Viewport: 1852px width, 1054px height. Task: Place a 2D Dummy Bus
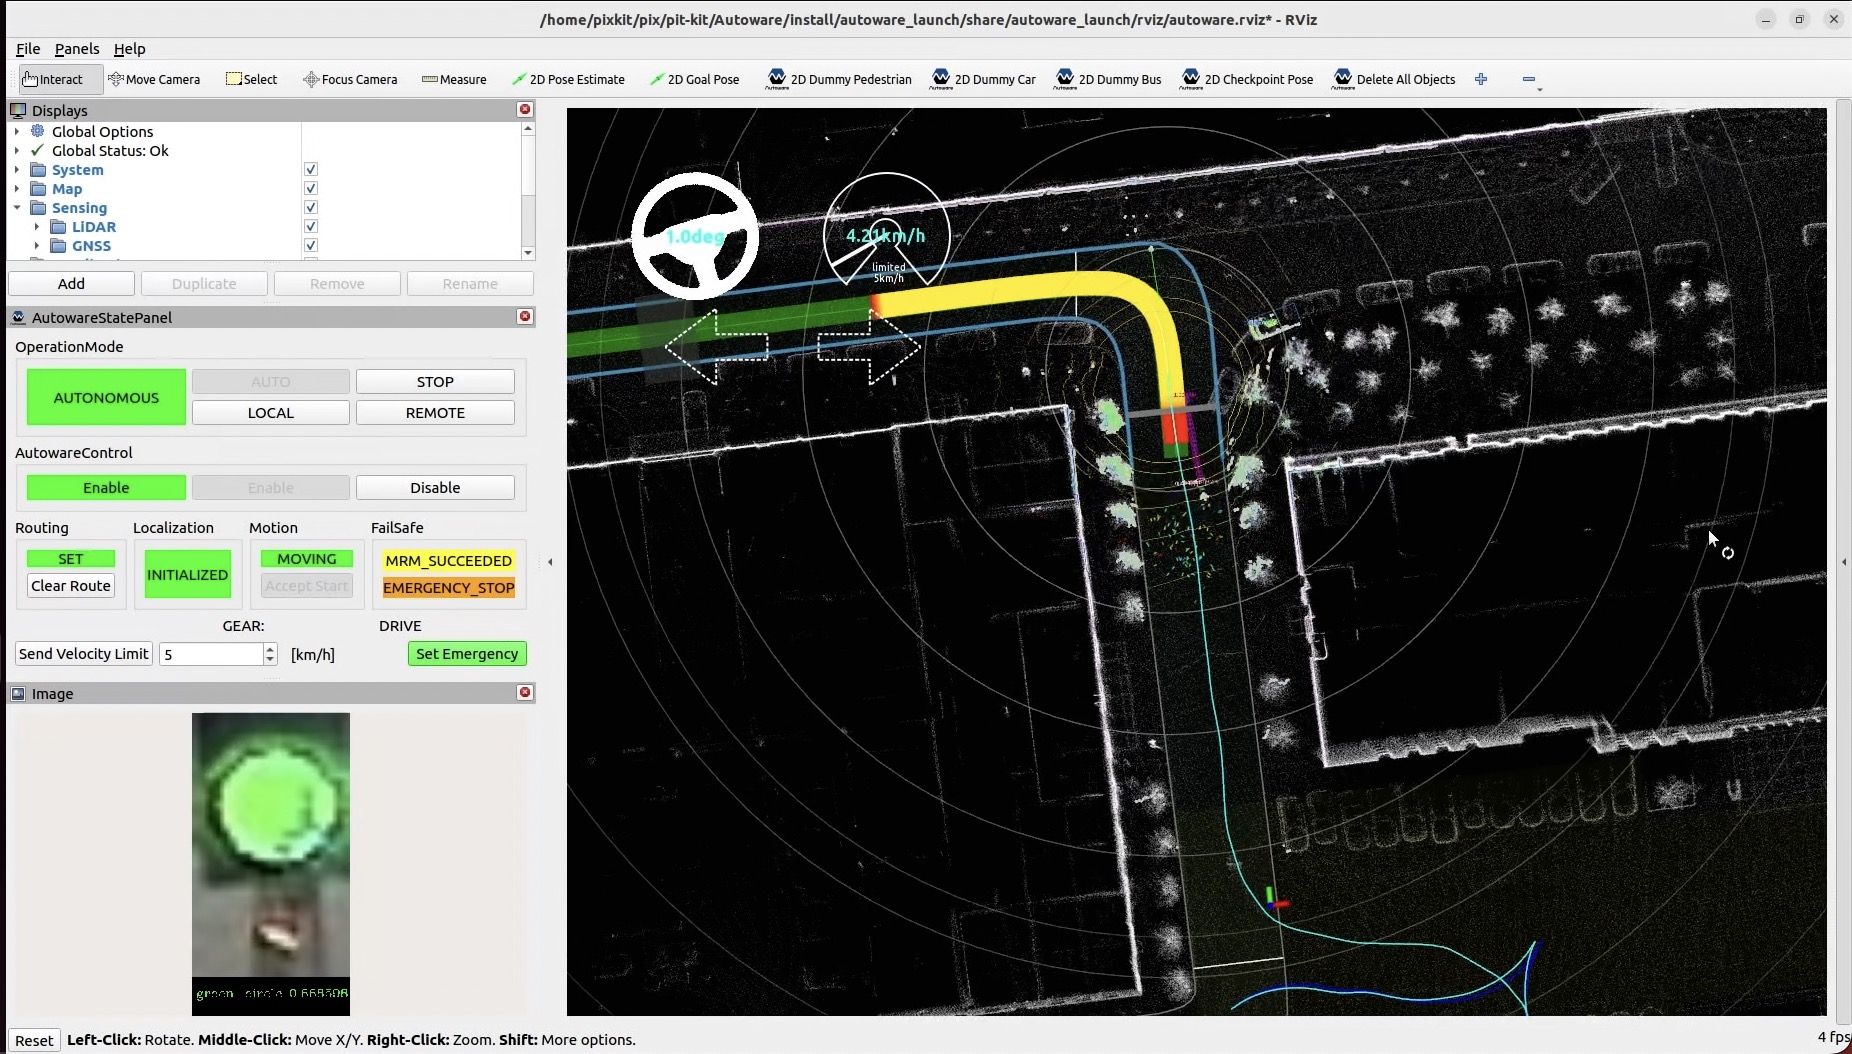pyautogui.click(x=1108, y=79)
